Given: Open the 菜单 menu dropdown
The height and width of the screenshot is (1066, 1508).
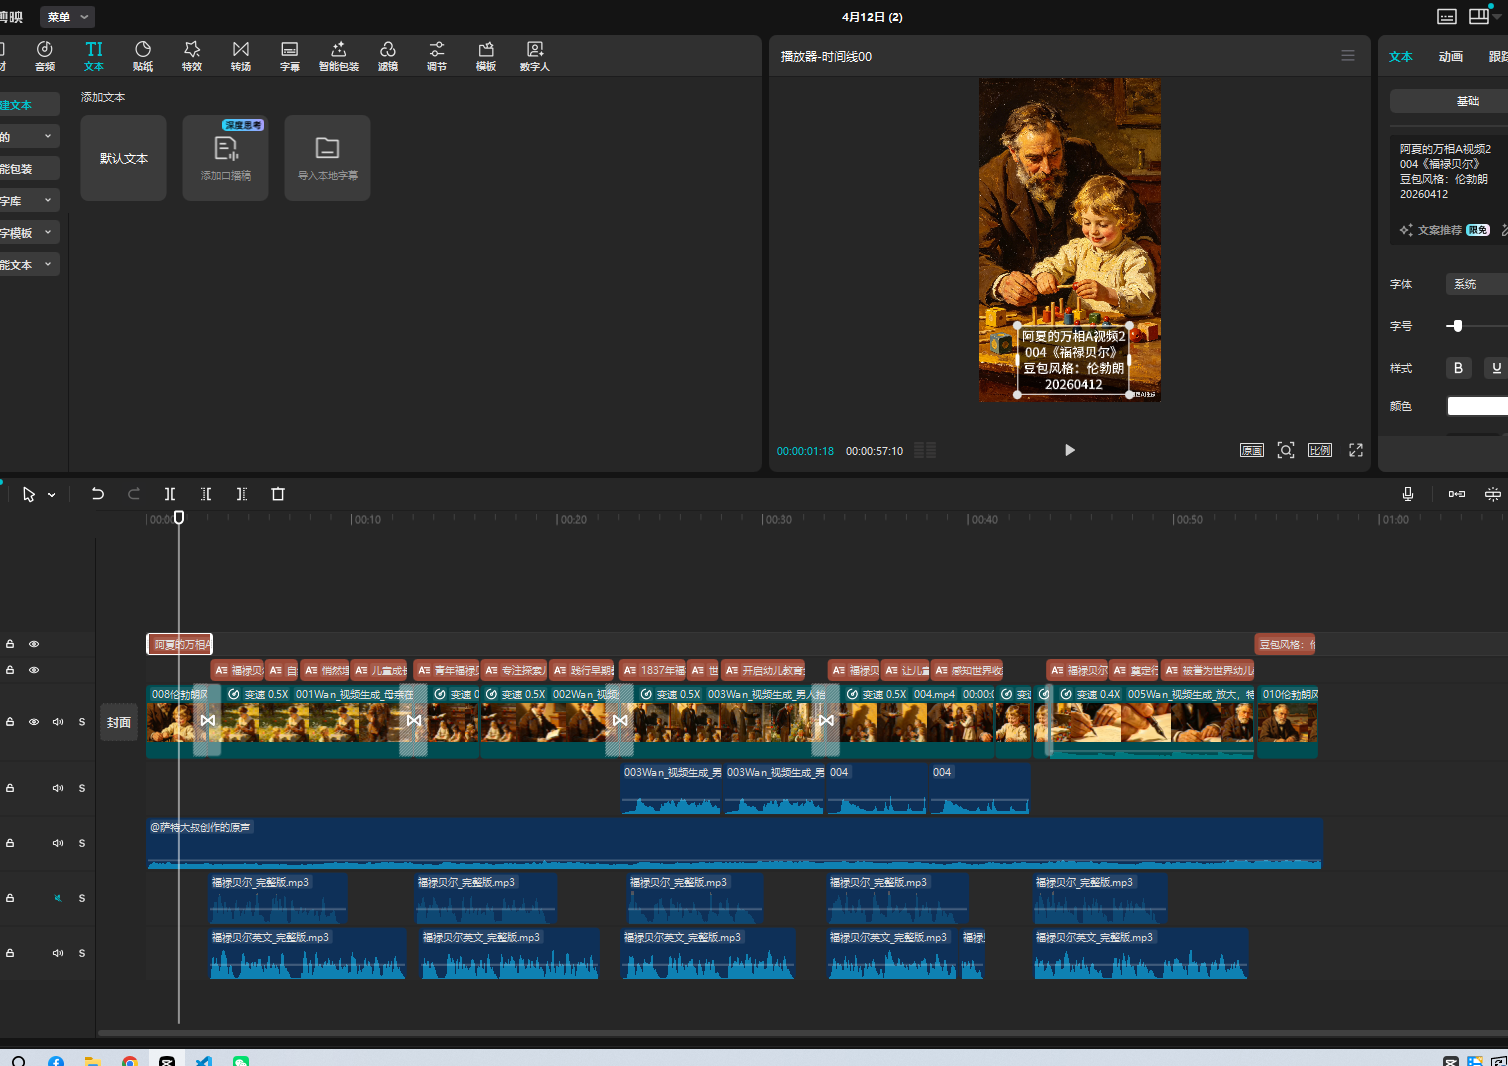Looking at the screenshot, I should click(68, 17).
